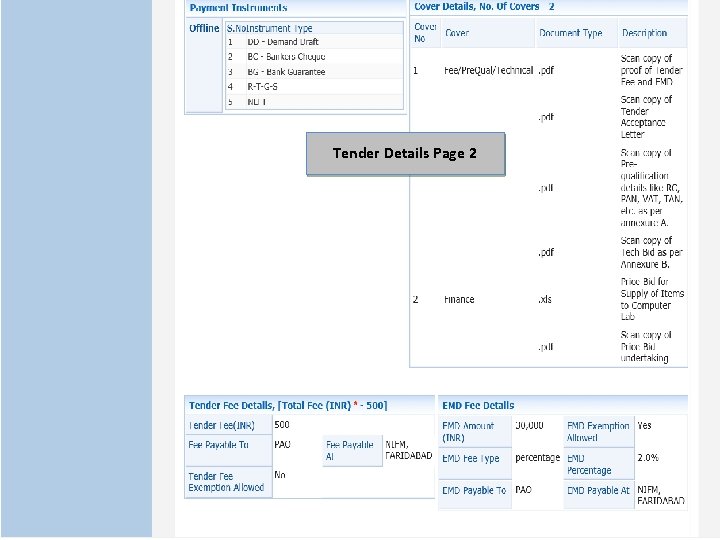Select the Offline label in Payment Instruments

pos(204,28)
